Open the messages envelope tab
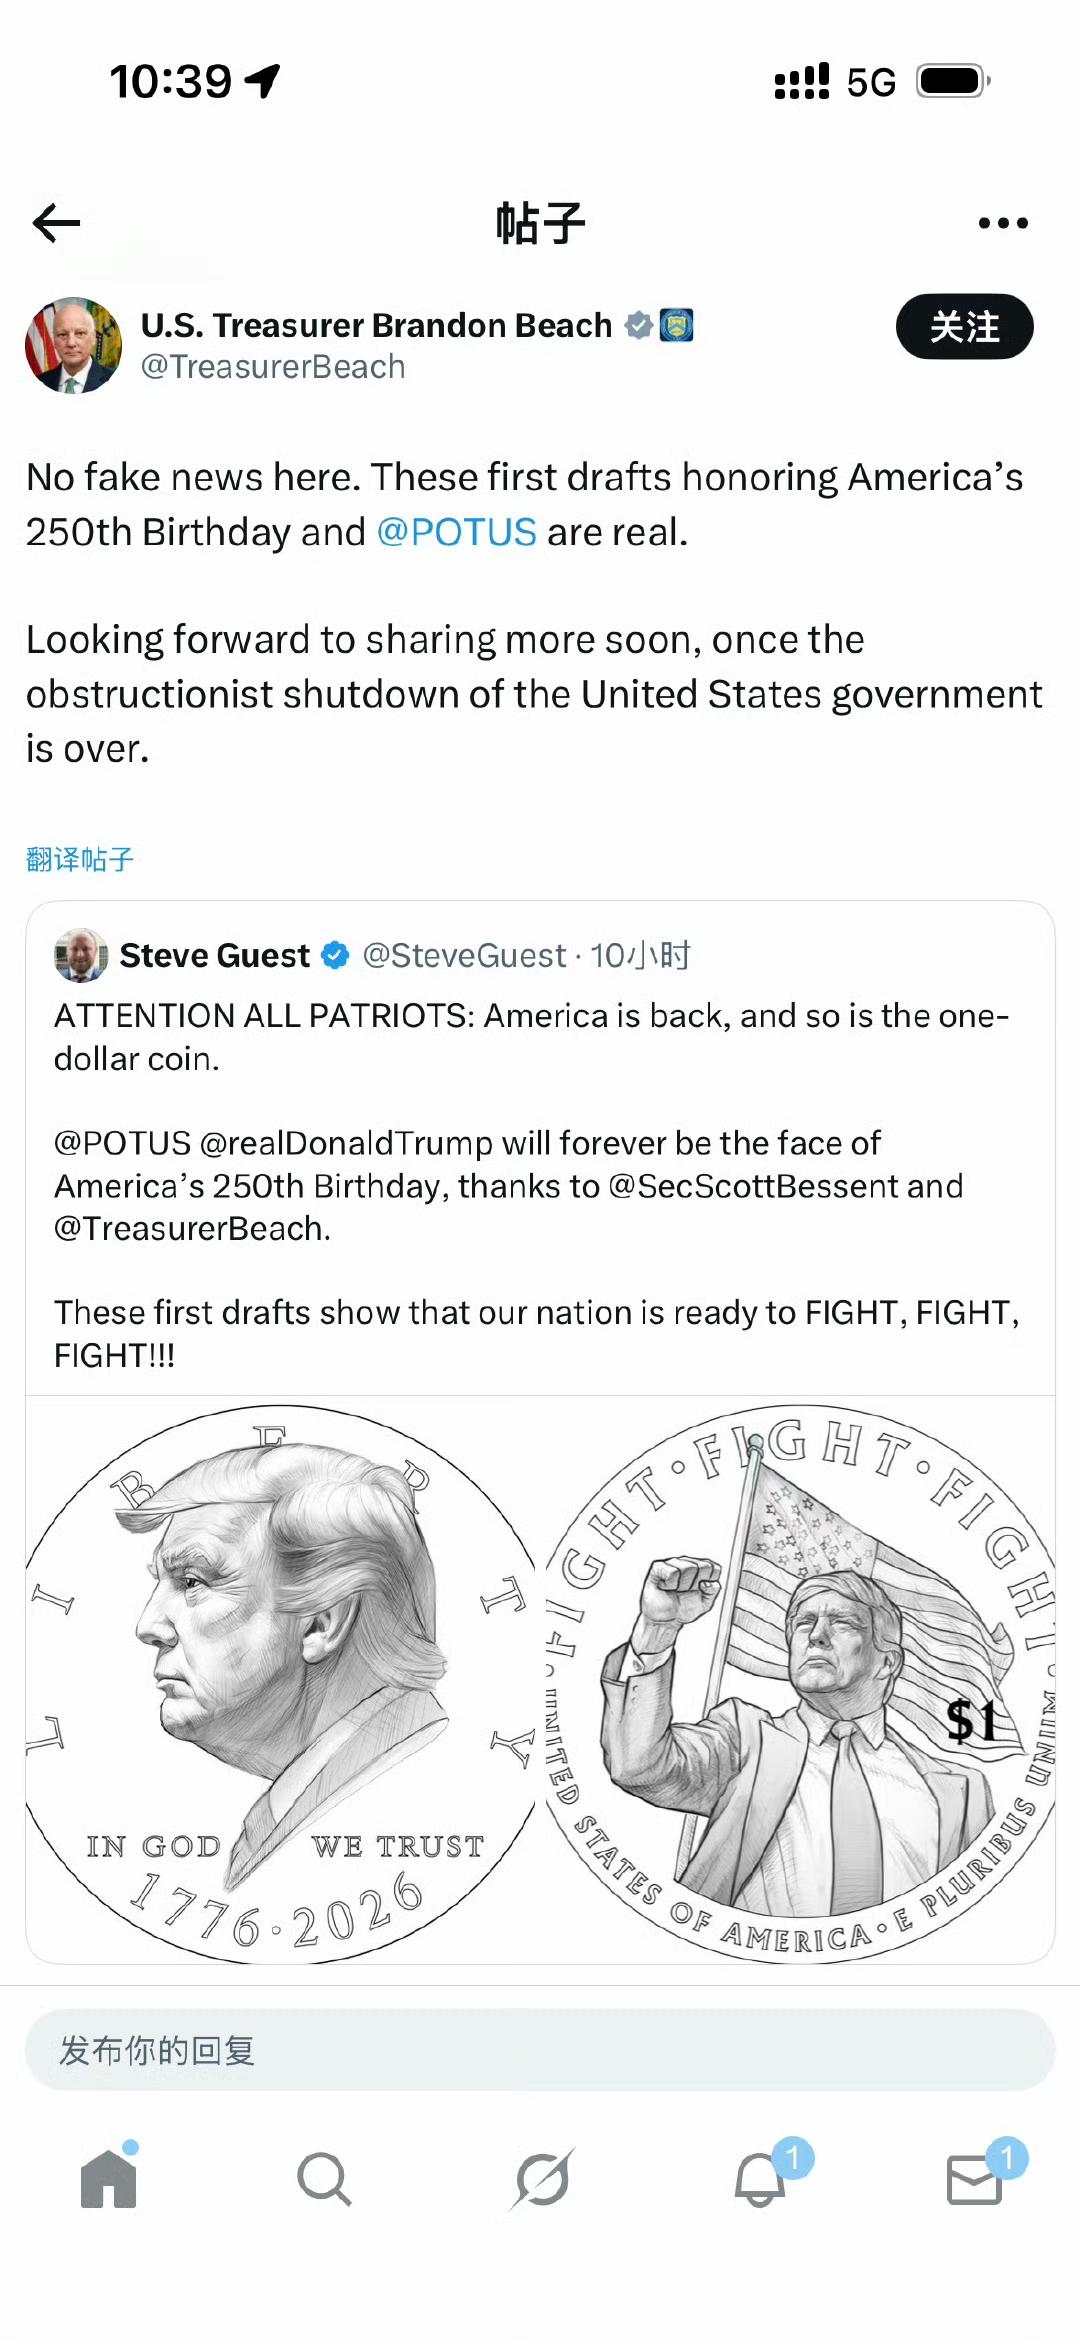The height and width of the screenshot is (2341, 1080). pos(975,2179)
